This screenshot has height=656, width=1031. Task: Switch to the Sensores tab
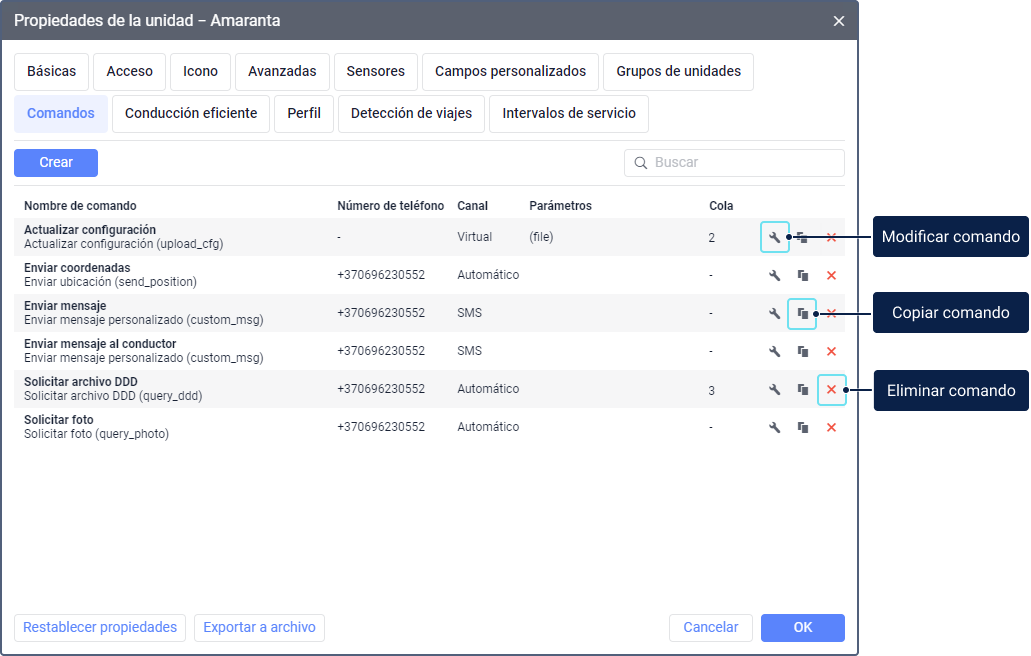[375, 72]
